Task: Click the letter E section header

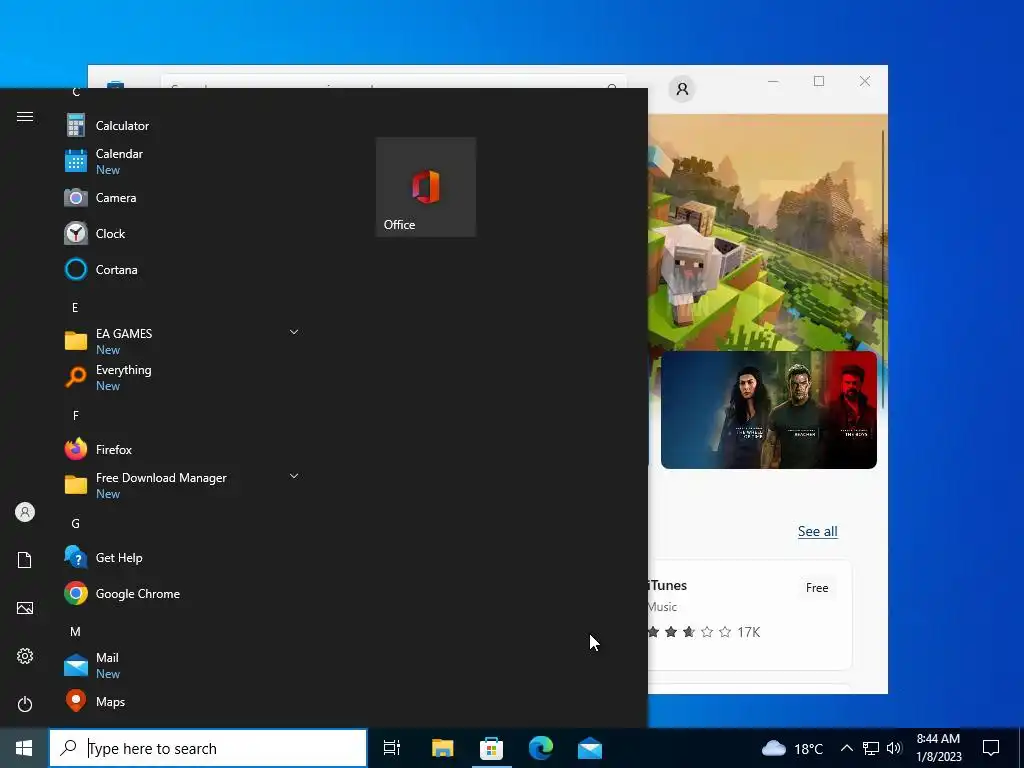Action: pyautogui.click(x=75, y=308)
